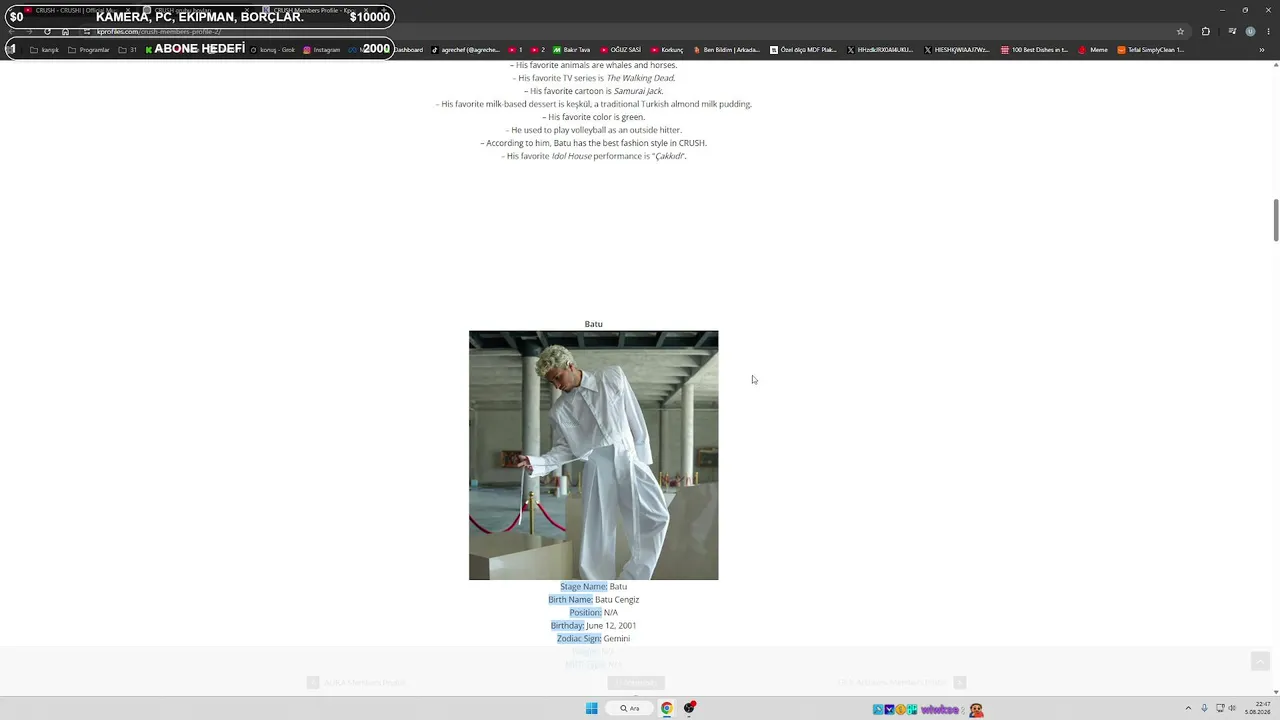Screen dimensions: 1280x720
Task: Click The Walking Dead fact line
Action: 593,78
